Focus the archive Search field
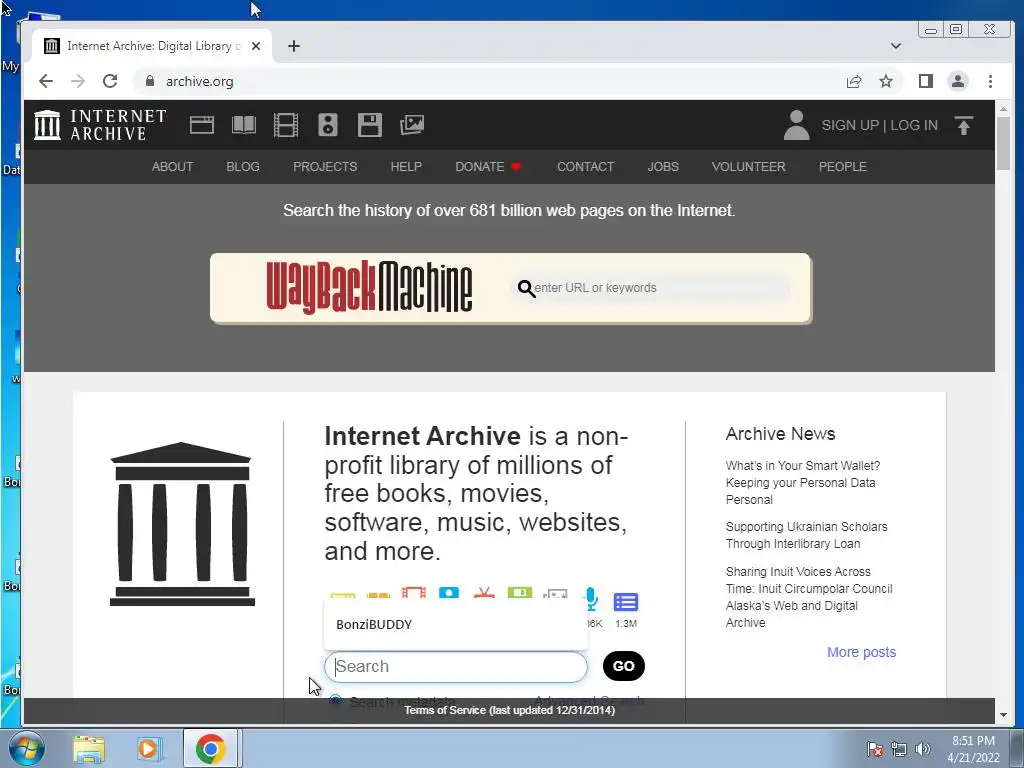Viewport: 1024px width, 768px height. (x=456, y=667)
